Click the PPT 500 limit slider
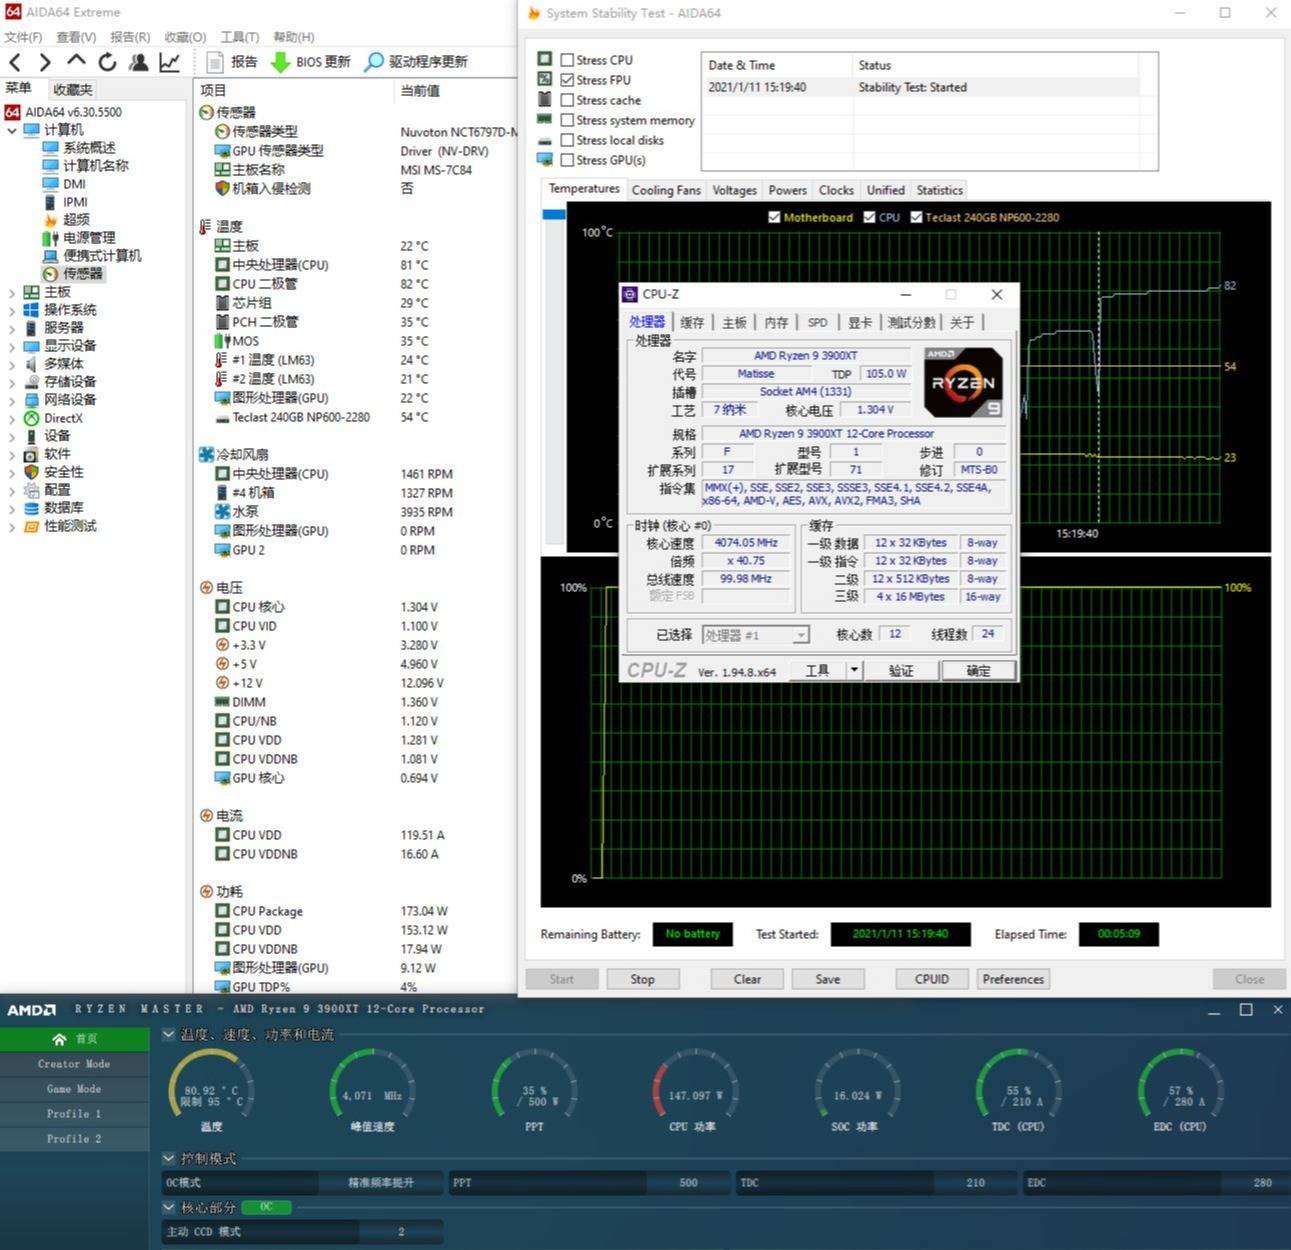This screenshot has height=1250, width=1291. pos(590,1183)
